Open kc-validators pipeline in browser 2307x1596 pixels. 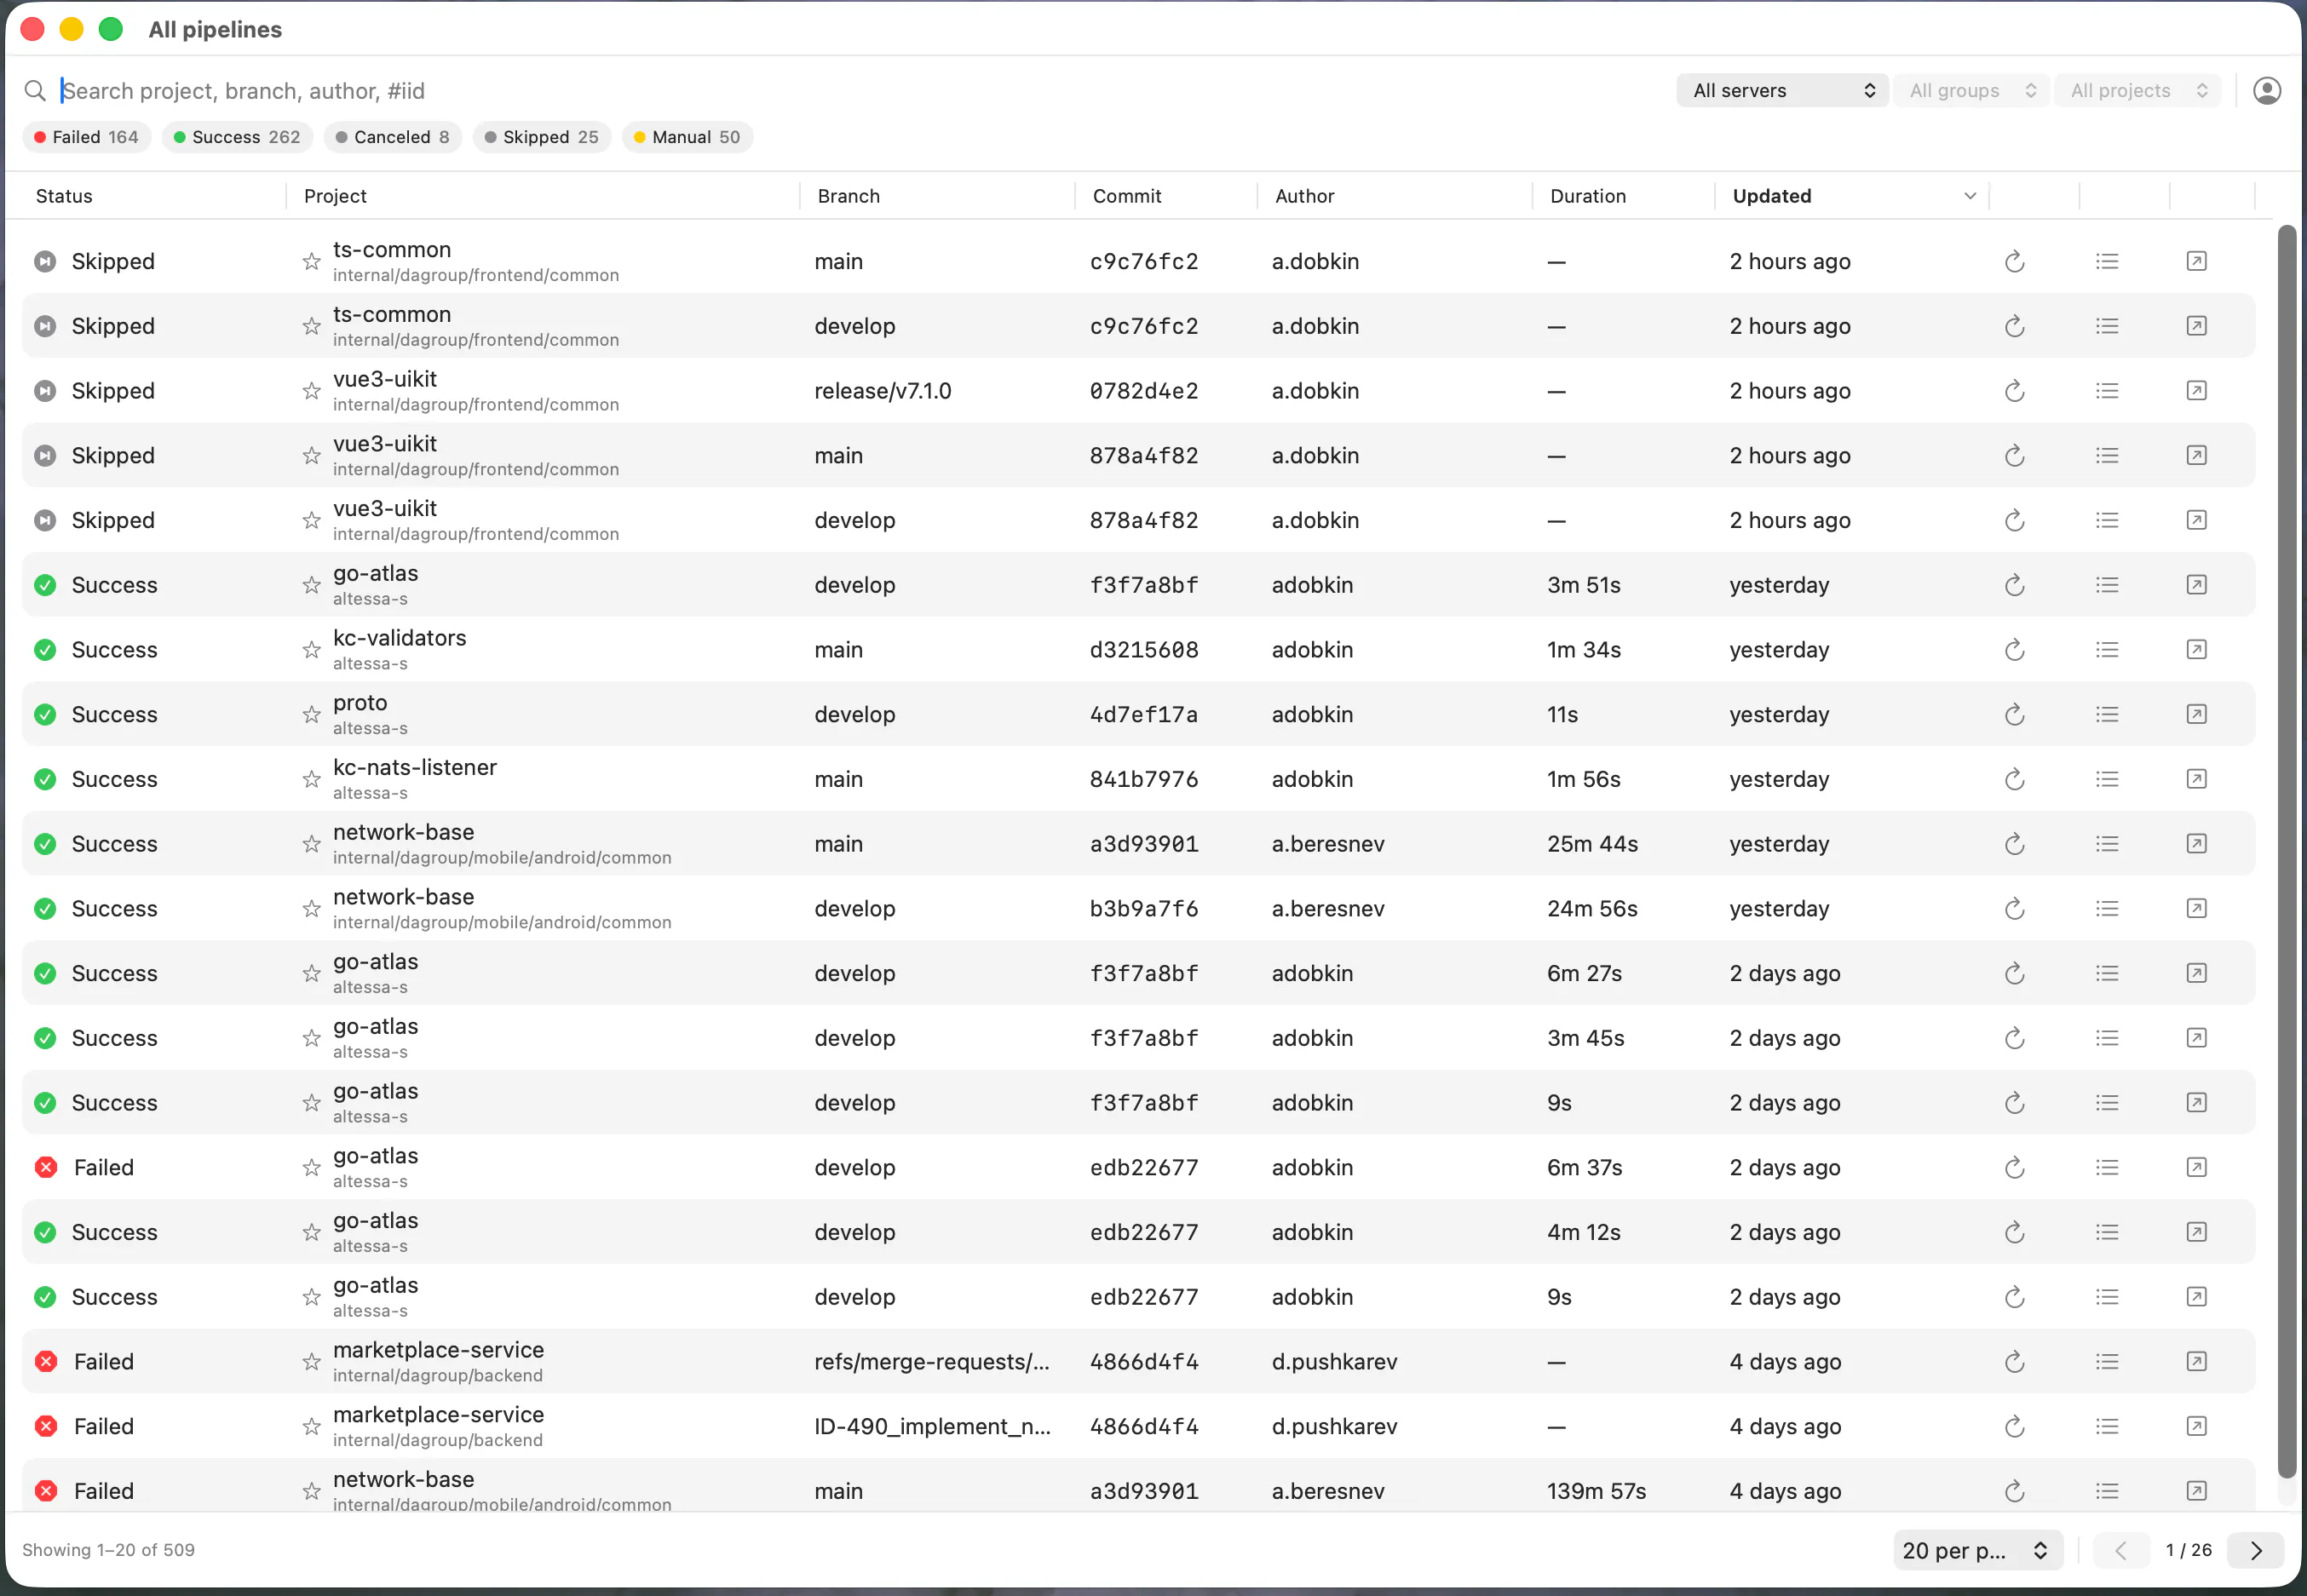tap(2196, 650)
